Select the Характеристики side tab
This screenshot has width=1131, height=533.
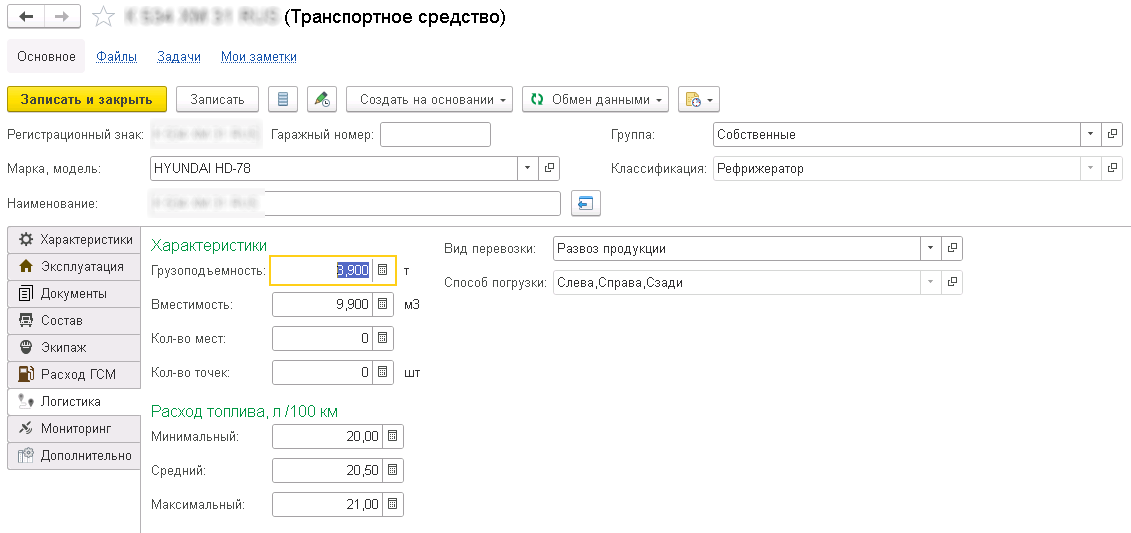pyautogui.click(x=74, y=239)
